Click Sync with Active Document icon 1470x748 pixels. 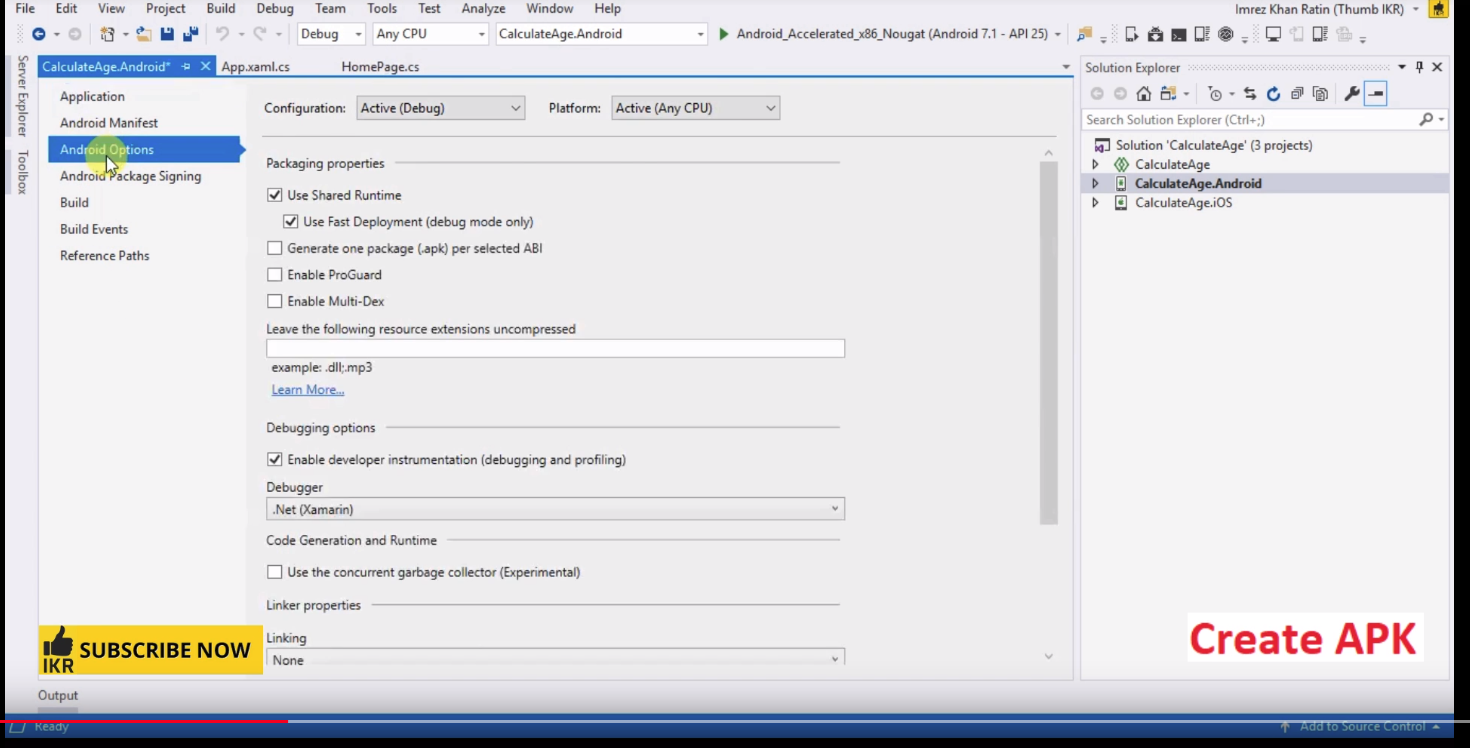1250,94
